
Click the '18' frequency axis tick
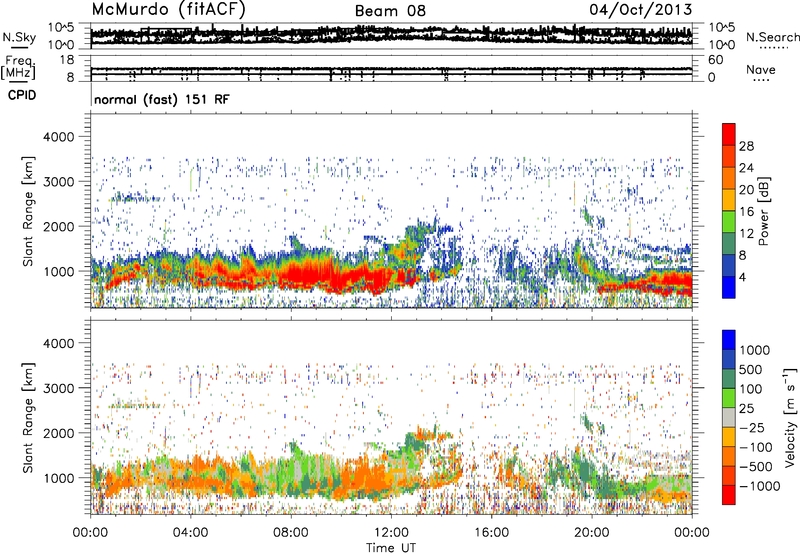tap(67, 60)
